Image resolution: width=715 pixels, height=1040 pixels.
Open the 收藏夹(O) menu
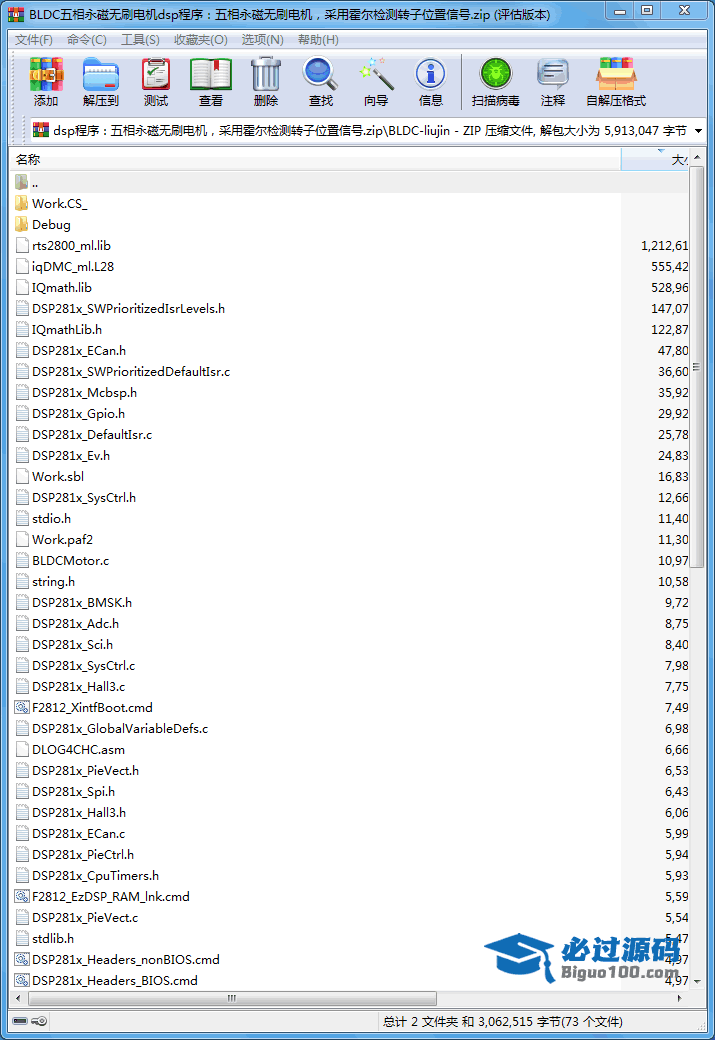200,40
